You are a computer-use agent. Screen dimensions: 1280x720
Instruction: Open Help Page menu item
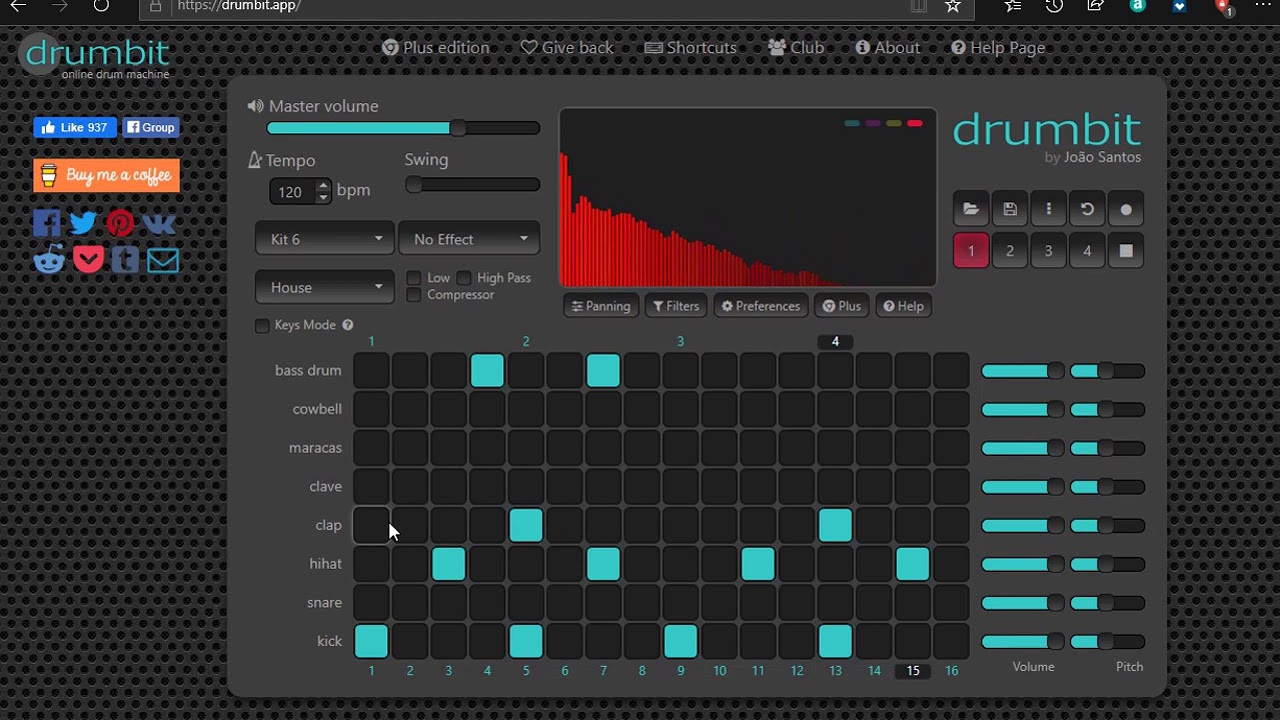pyautogui.click(x=998, y=48)
